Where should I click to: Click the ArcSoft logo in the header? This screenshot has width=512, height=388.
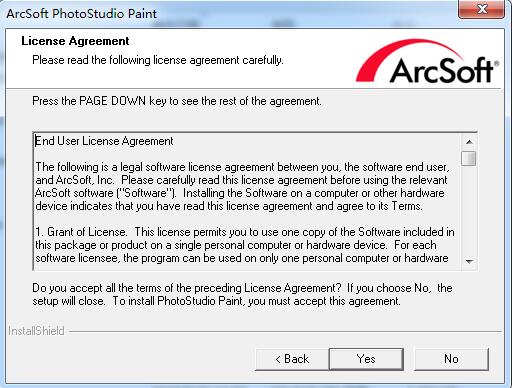point(427,61)
